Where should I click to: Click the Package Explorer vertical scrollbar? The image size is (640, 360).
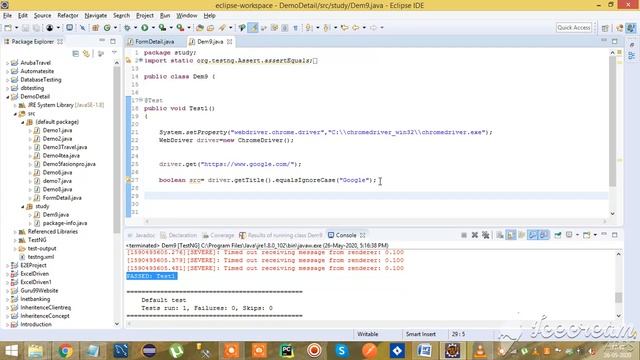(x=117, y=149)
